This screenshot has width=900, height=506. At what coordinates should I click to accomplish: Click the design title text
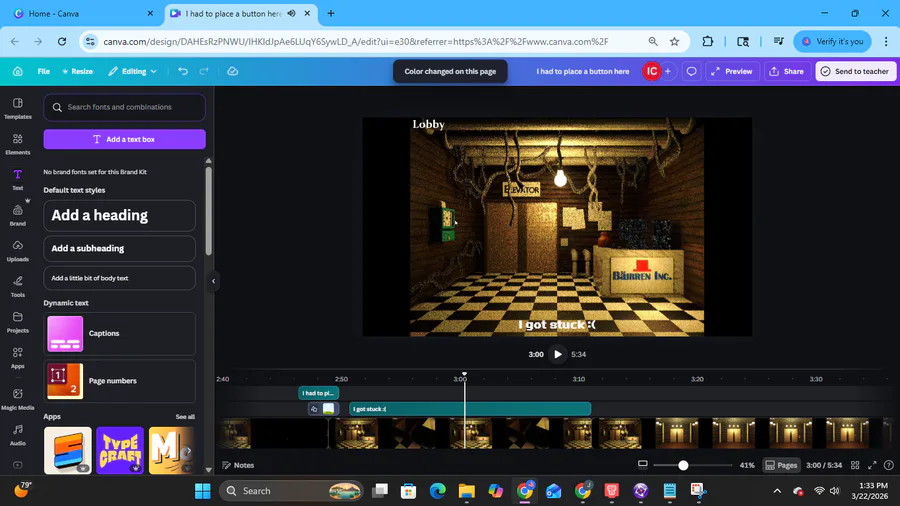583,71
